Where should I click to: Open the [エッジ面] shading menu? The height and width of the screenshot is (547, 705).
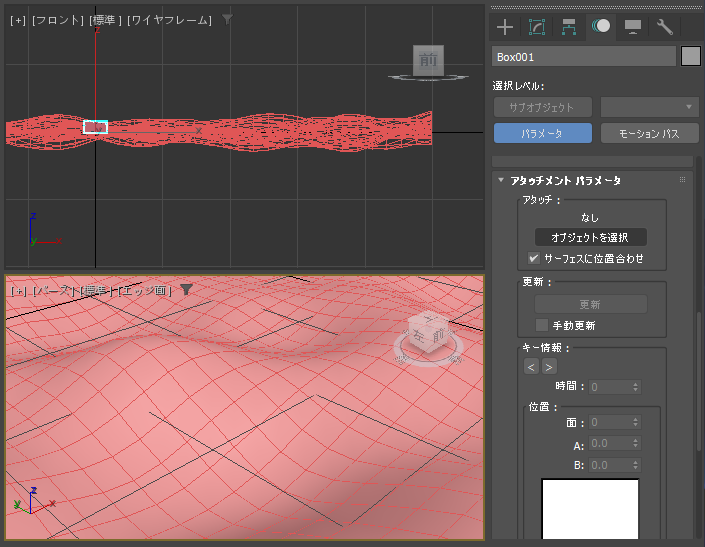point(145,291)
